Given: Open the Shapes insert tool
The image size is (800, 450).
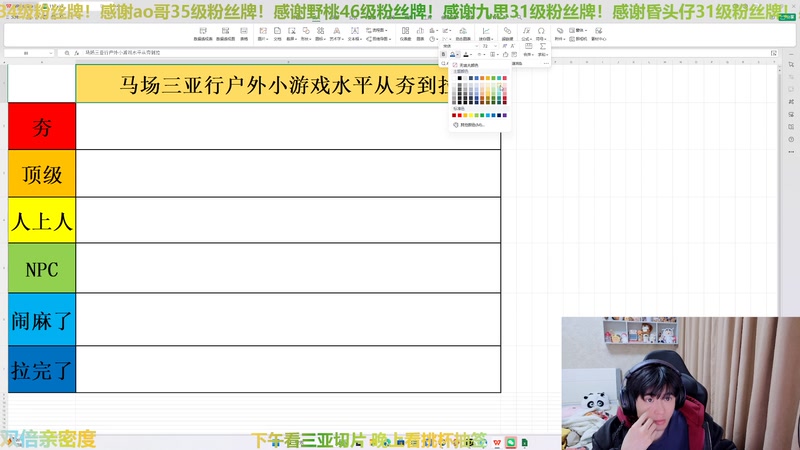Looking at the screenshot, I should point(306,34).
